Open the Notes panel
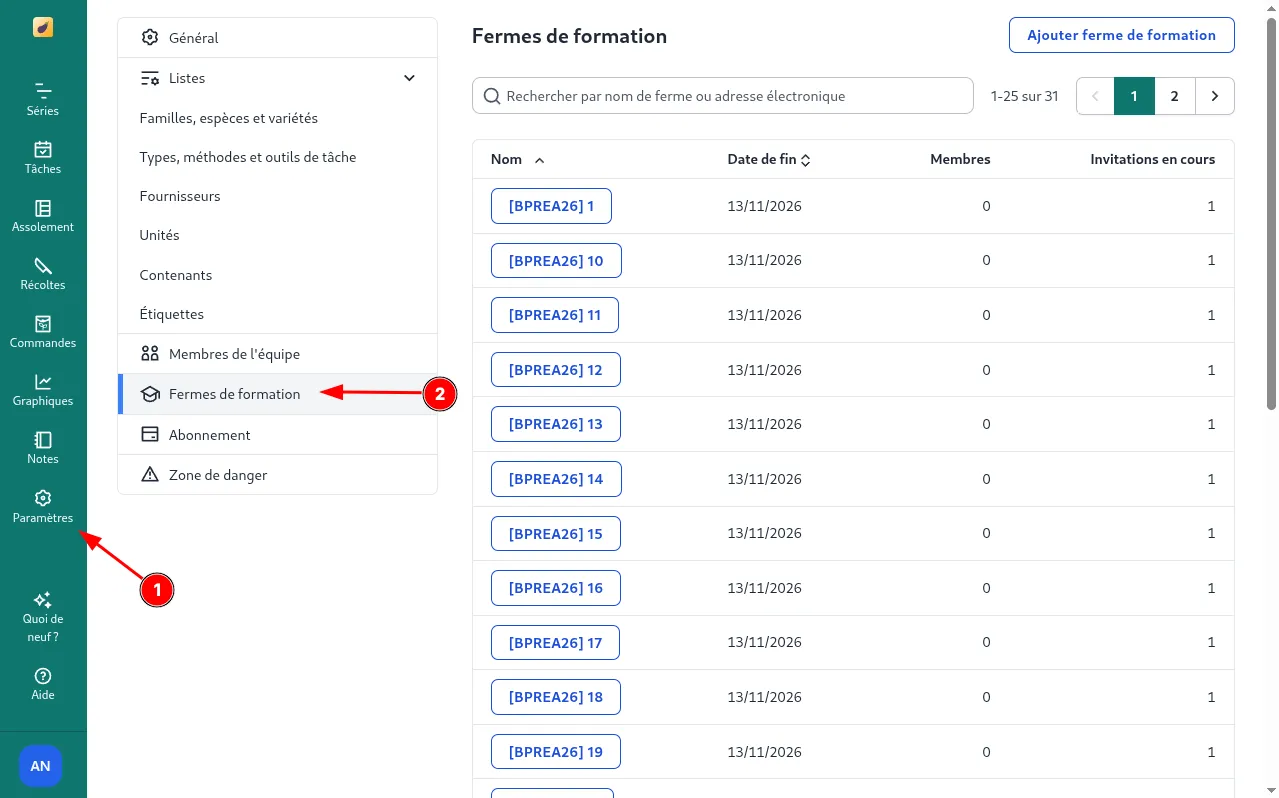The width and height of the screenshot is (1279, 798). 43,446
